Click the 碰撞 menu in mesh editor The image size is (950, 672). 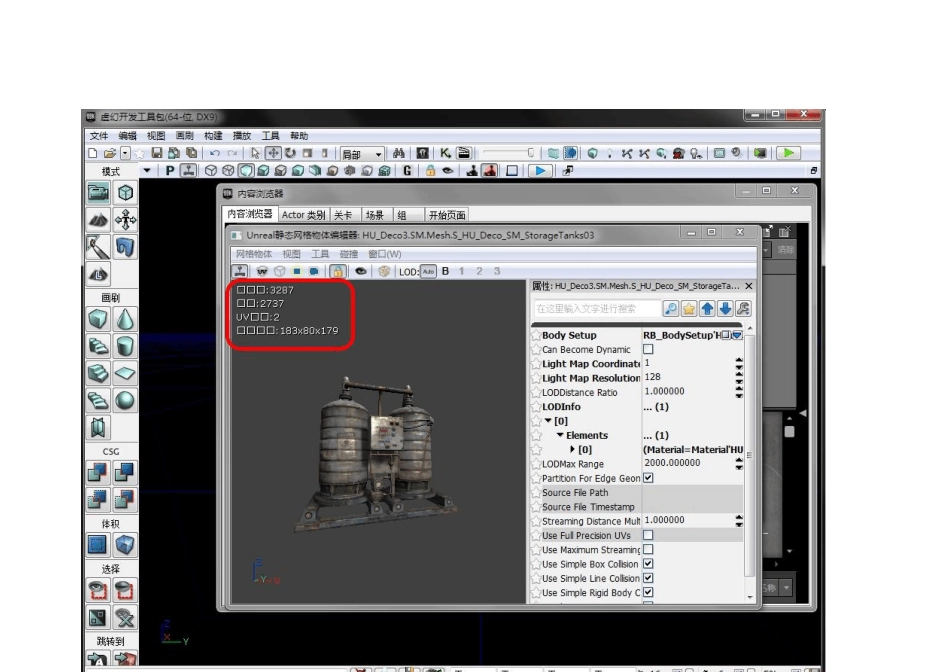point(348,254)
